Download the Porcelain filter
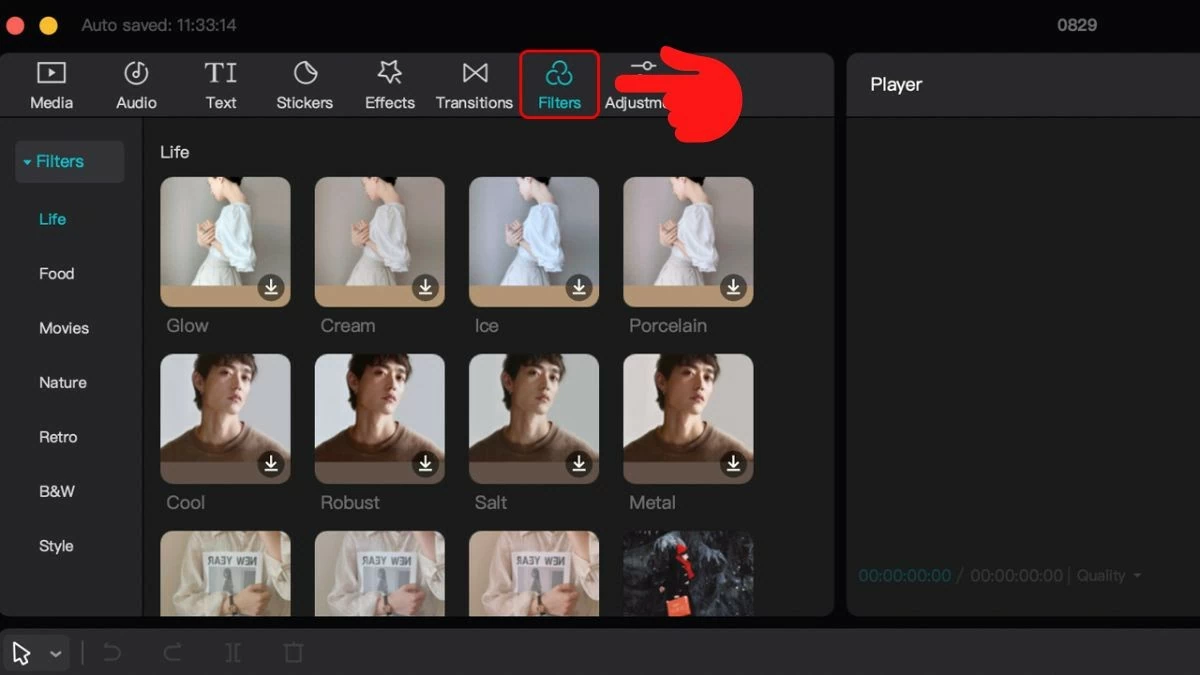Screen dimensions: 1200x675 point(733,287)
